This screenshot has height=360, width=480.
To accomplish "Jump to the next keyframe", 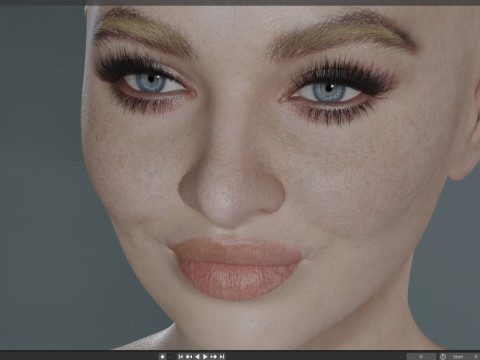I will tap(214, 356).
